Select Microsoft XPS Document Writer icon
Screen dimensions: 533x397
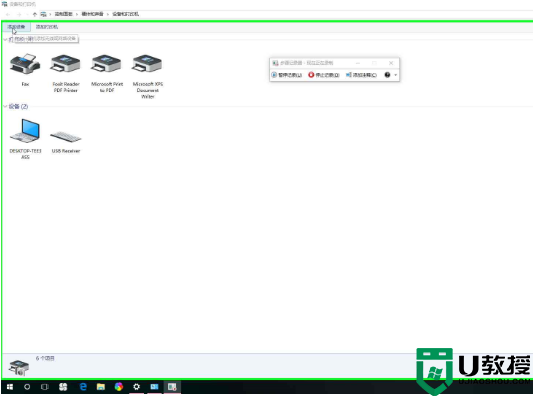point(147,64)
